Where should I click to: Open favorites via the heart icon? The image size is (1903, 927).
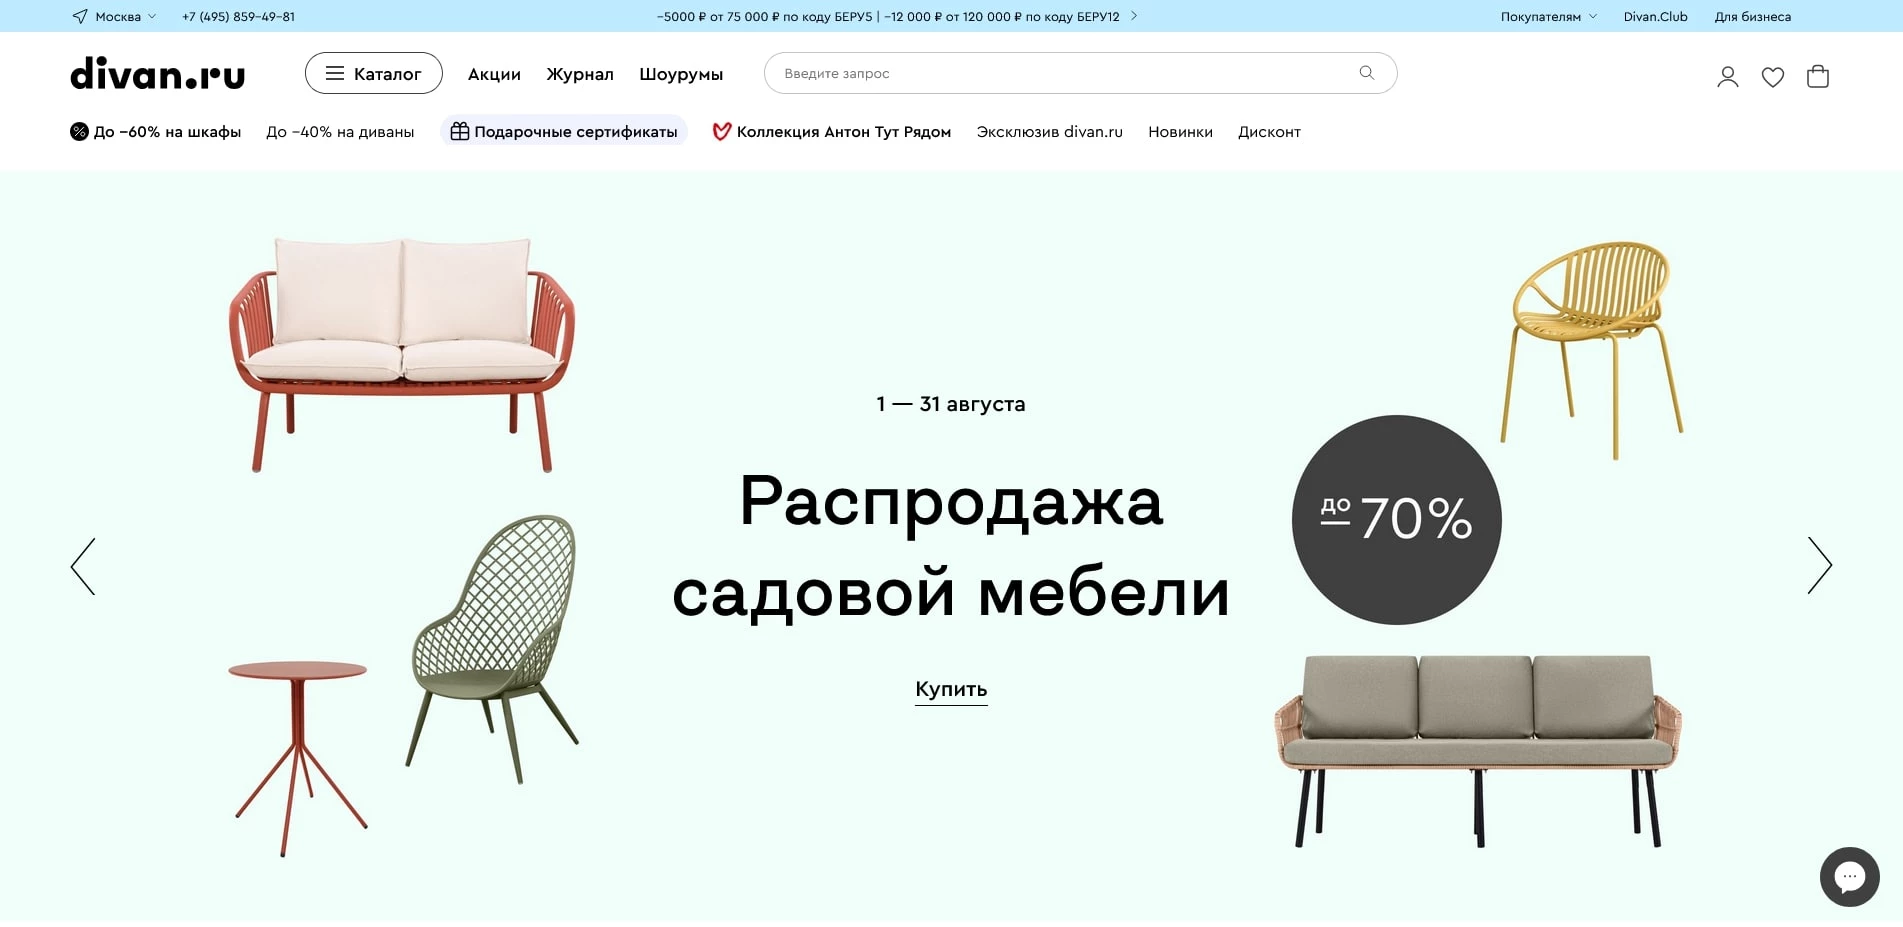click(1772, 76)
